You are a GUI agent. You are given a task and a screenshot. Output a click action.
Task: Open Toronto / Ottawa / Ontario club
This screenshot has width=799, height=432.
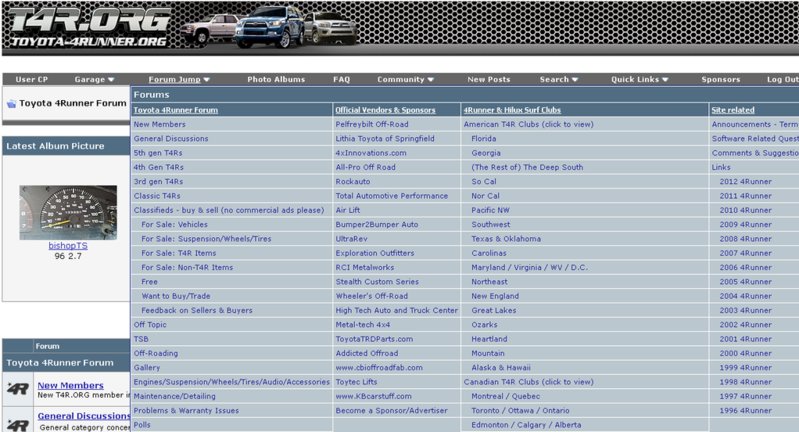[520, 410]
